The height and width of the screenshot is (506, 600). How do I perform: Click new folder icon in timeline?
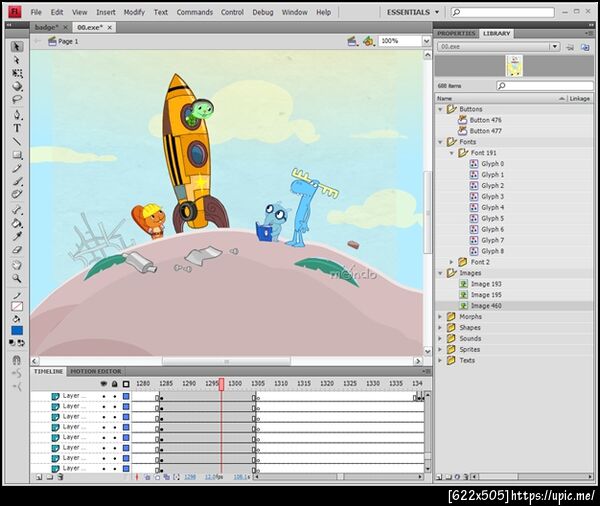(49, 477)
